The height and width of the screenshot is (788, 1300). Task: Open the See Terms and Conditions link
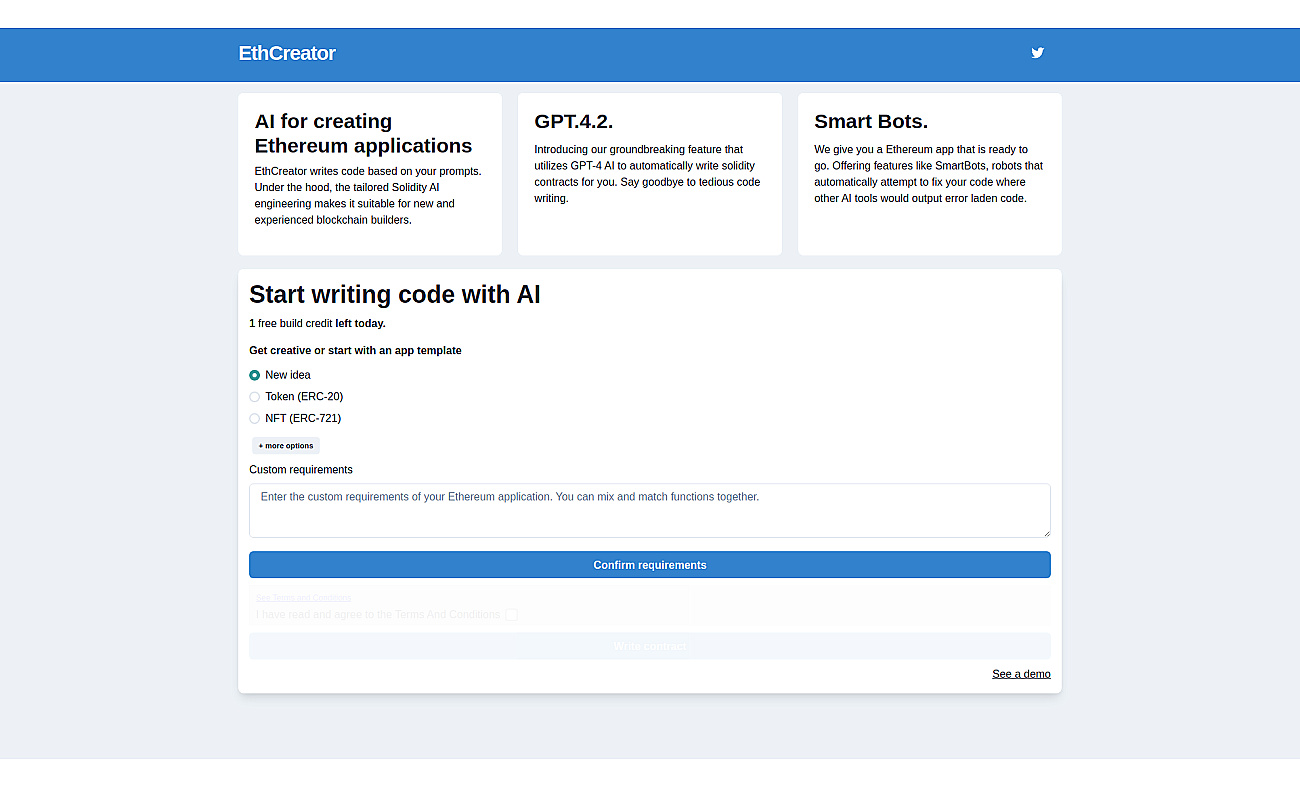click(x=304, y=598)
